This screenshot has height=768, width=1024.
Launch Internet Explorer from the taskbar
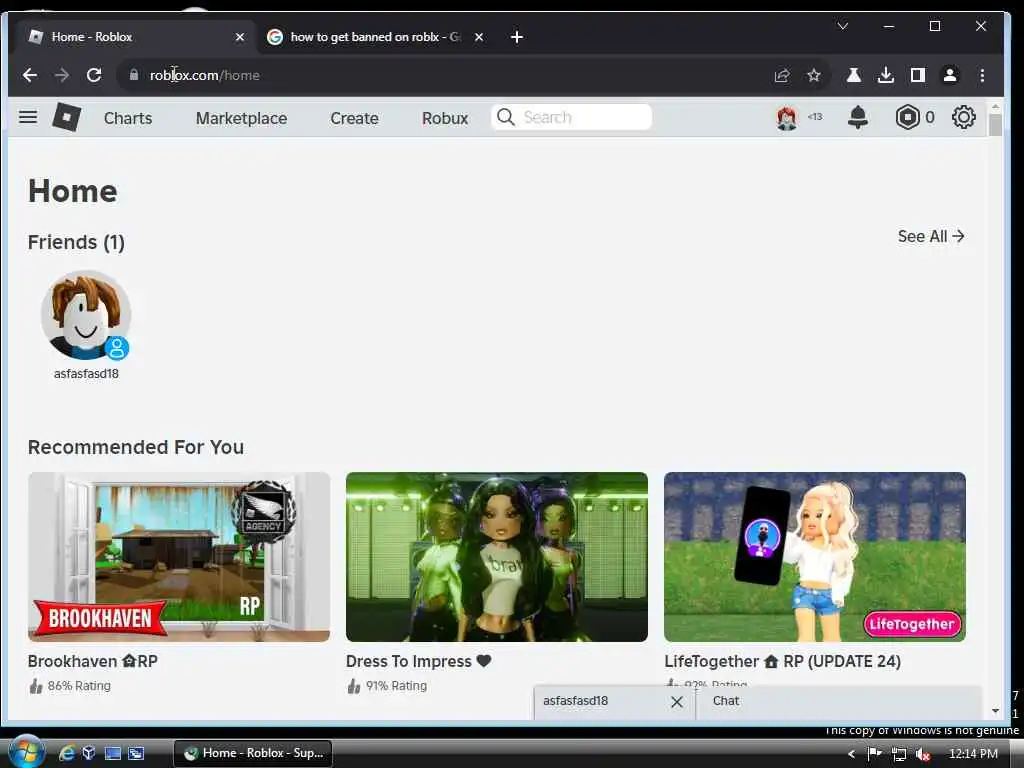coord(67,754)
